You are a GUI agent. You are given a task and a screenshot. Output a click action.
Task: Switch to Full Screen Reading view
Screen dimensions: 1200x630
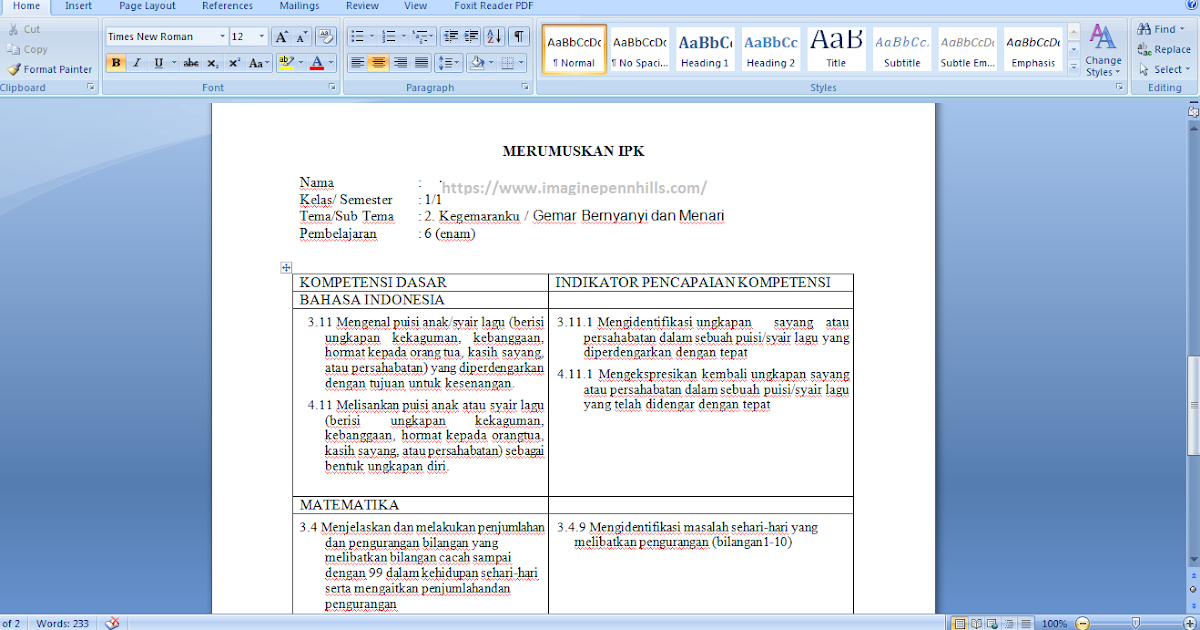point(977,623)
